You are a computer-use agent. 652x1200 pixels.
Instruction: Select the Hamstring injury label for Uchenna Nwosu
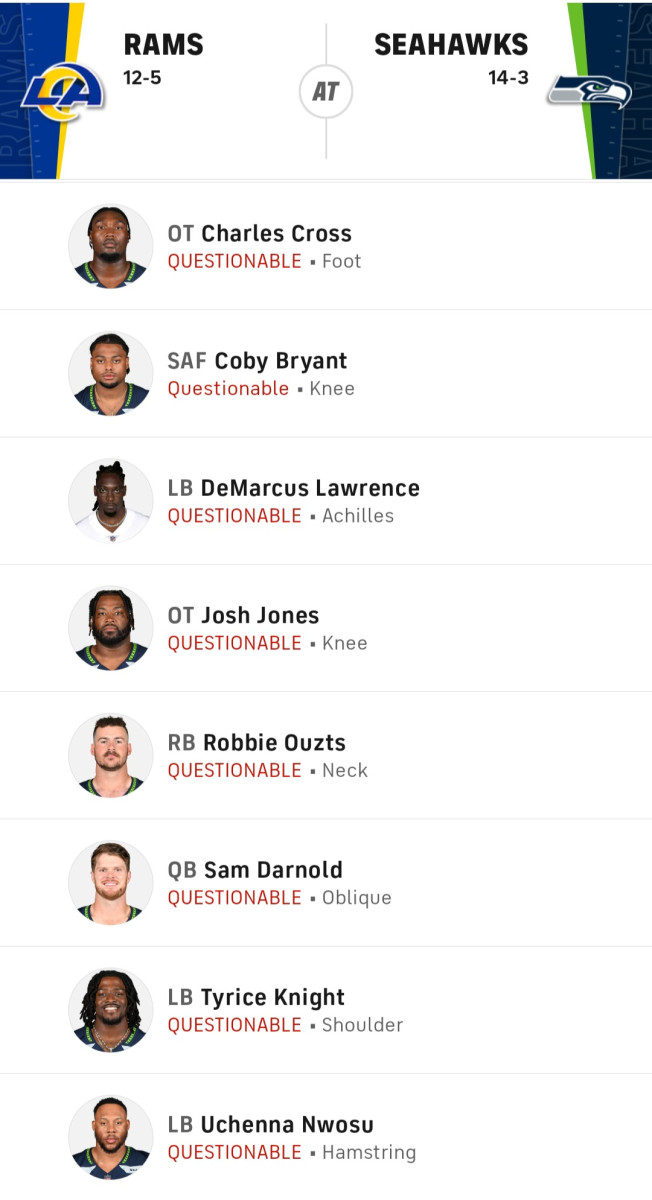tap(369, 1152)
